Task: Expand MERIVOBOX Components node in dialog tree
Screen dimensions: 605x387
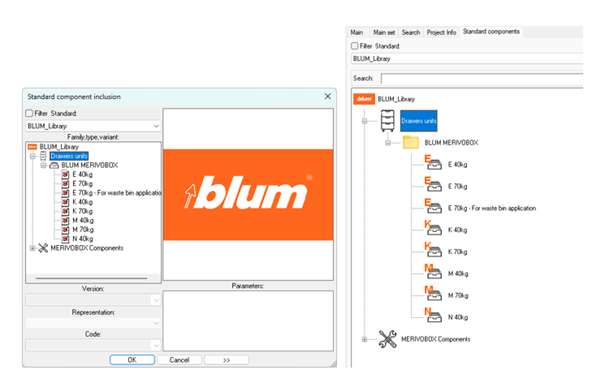Action: (33, 248)
